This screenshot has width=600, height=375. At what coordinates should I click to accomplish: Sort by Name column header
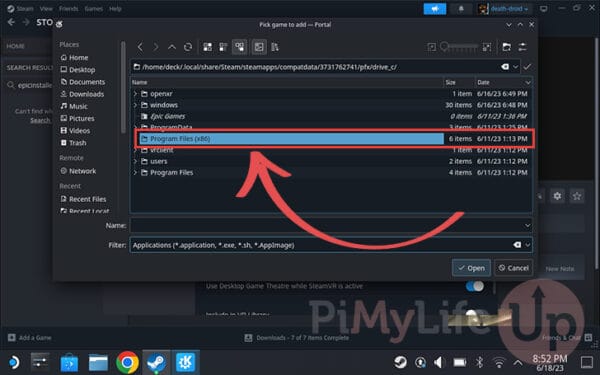click(287, 82)
